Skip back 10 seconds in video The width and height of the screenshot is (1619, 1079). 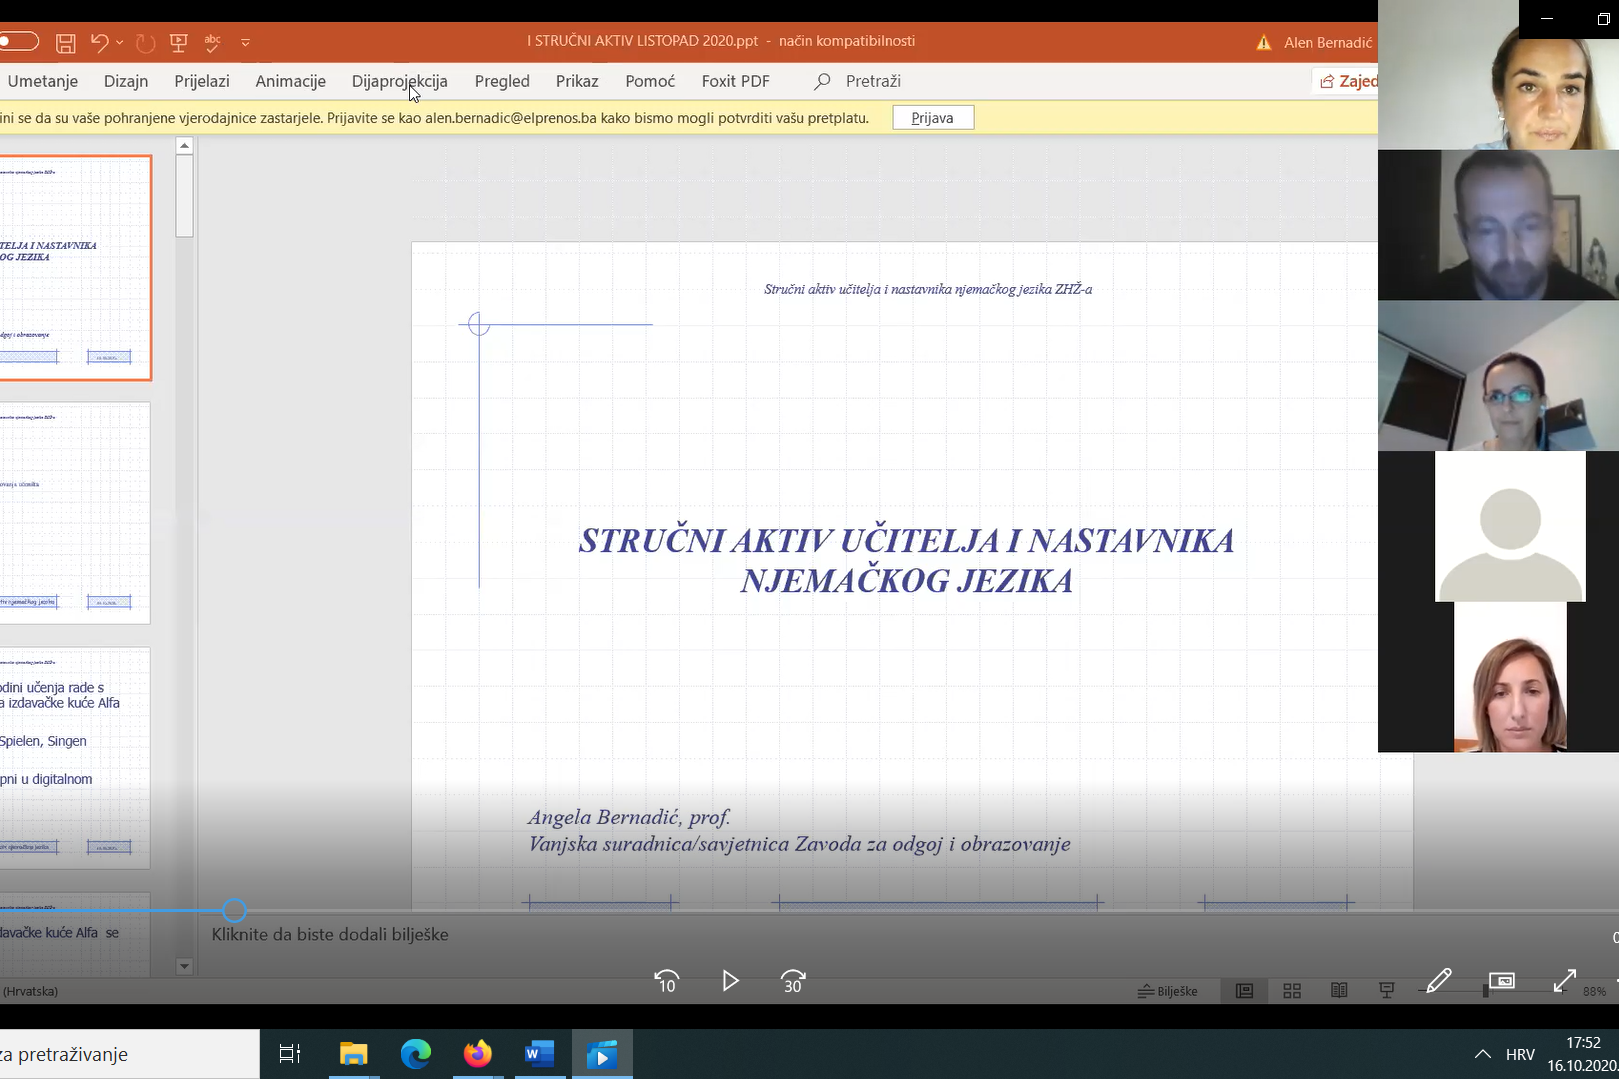click(x=666, y=982)
